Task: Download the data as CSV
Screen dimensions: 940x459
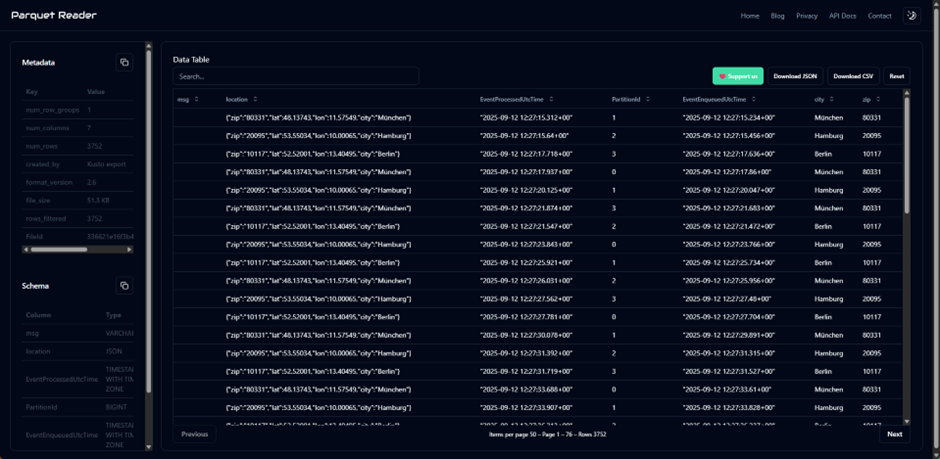Action: (x=853, y=76)
